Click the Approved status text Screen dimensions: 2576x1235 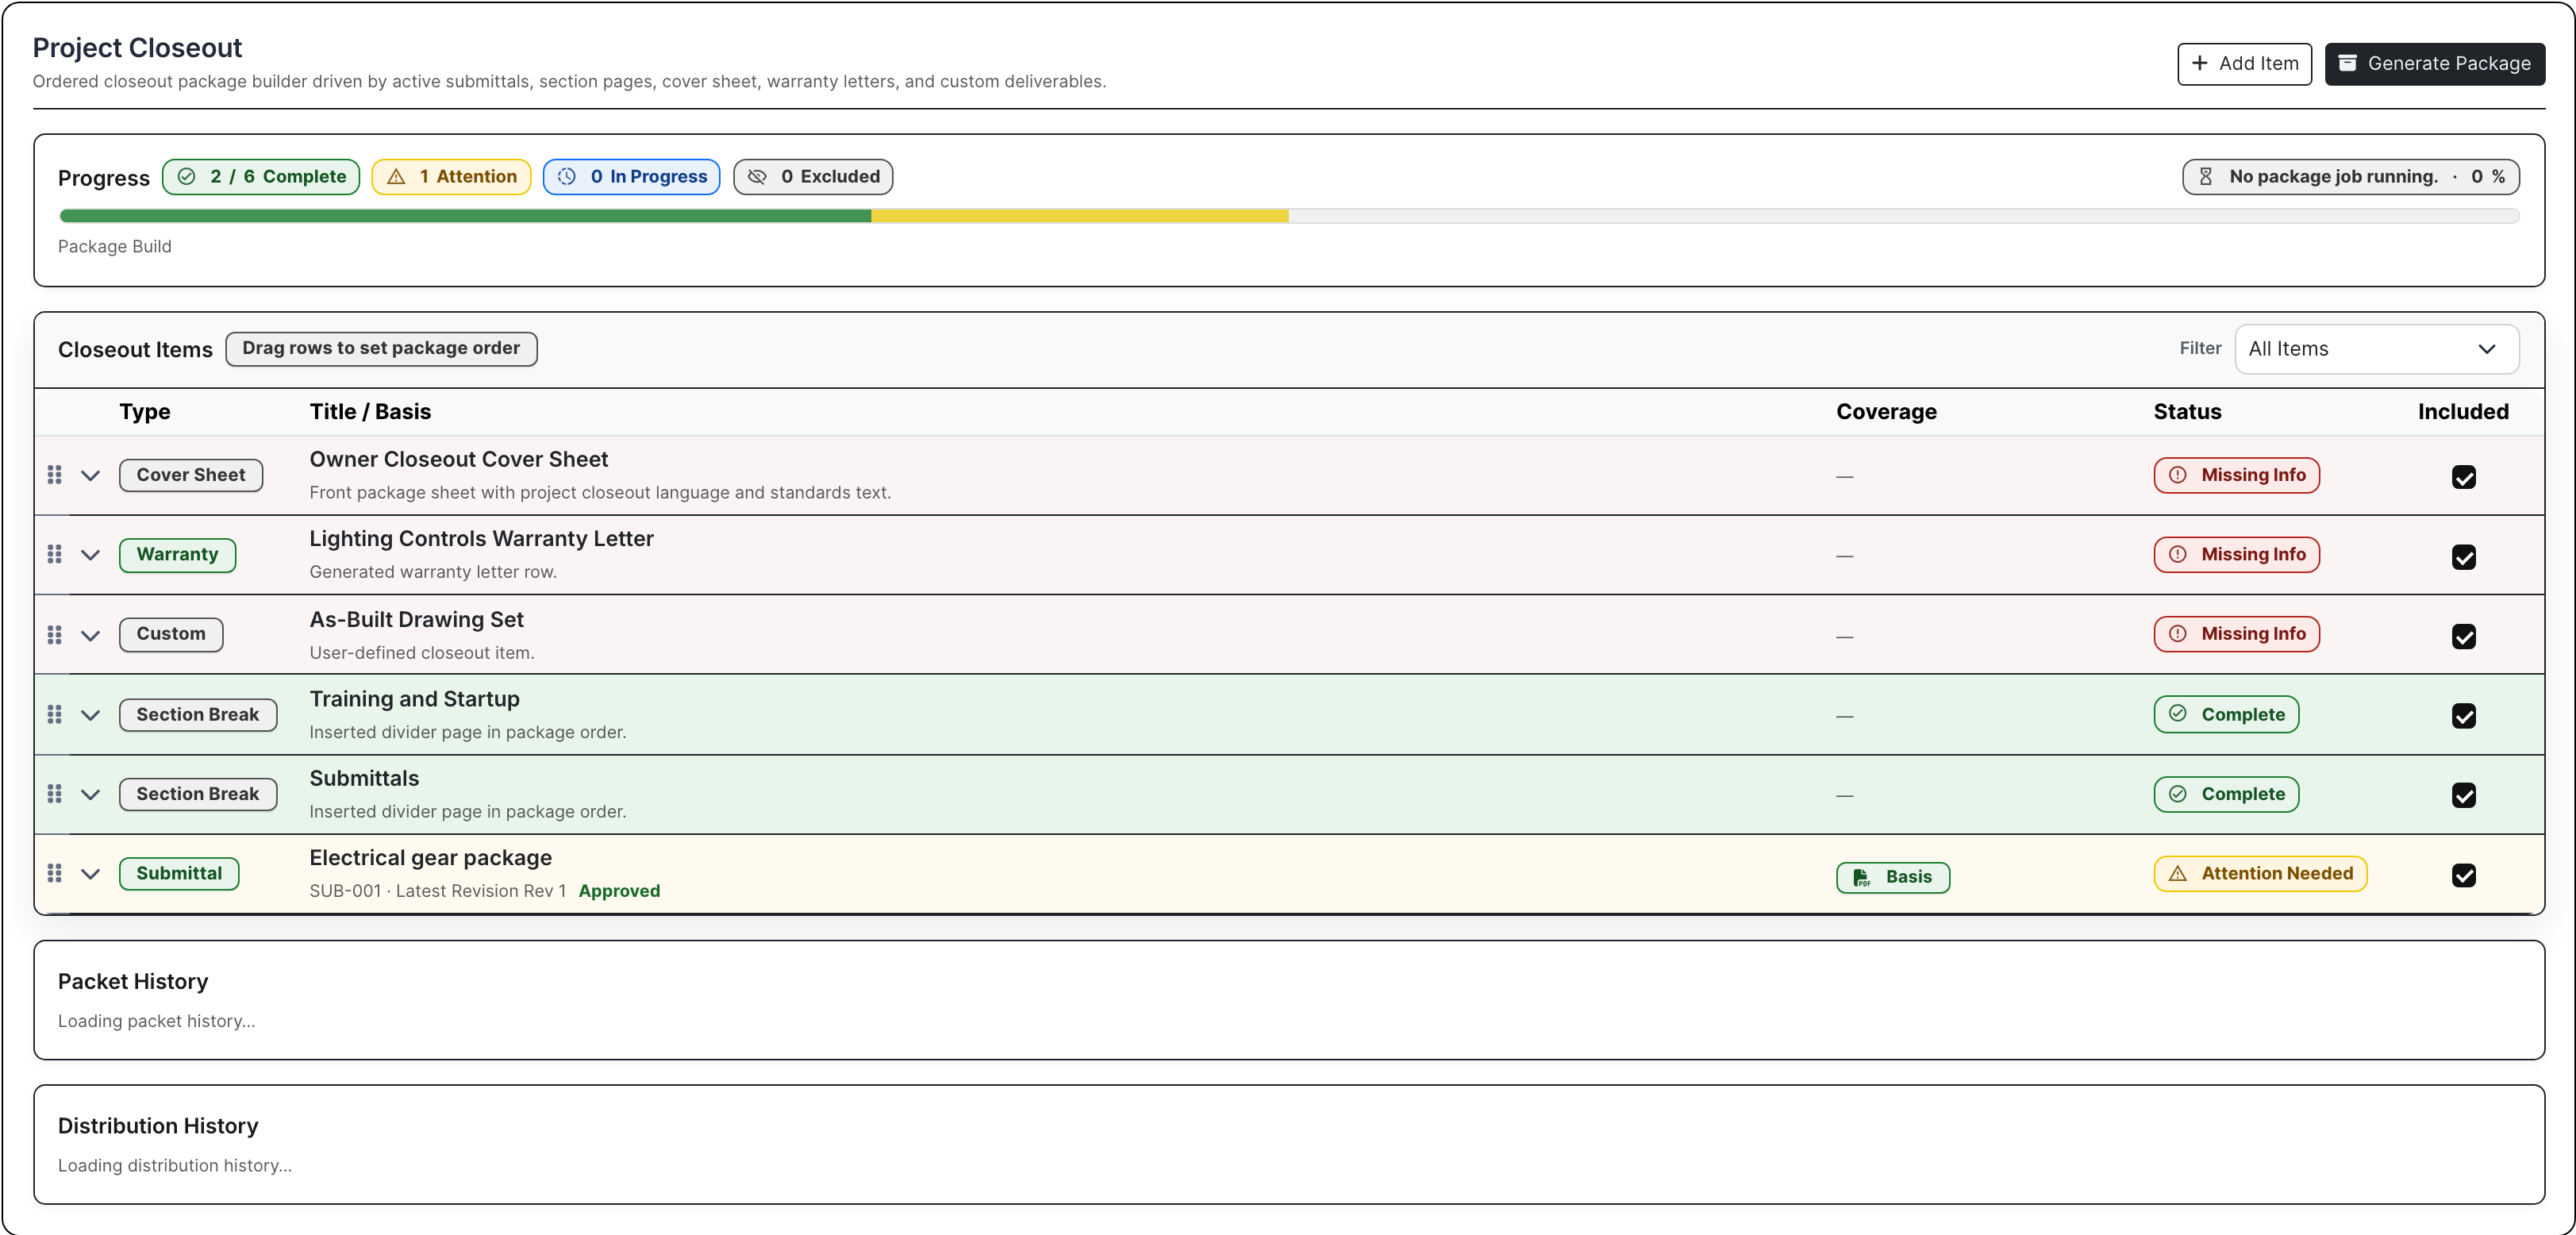coord(619,891)
